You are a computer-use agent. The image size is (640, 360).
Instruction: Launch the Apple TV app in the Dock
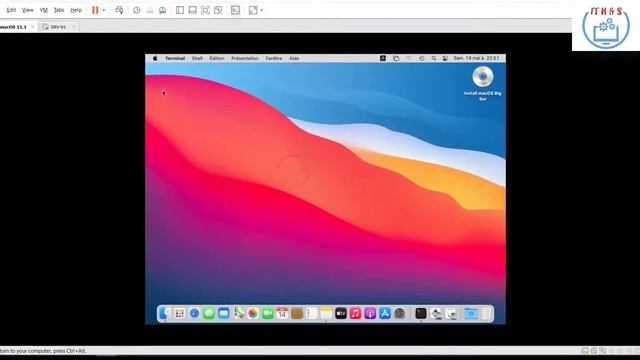(341, 313)
